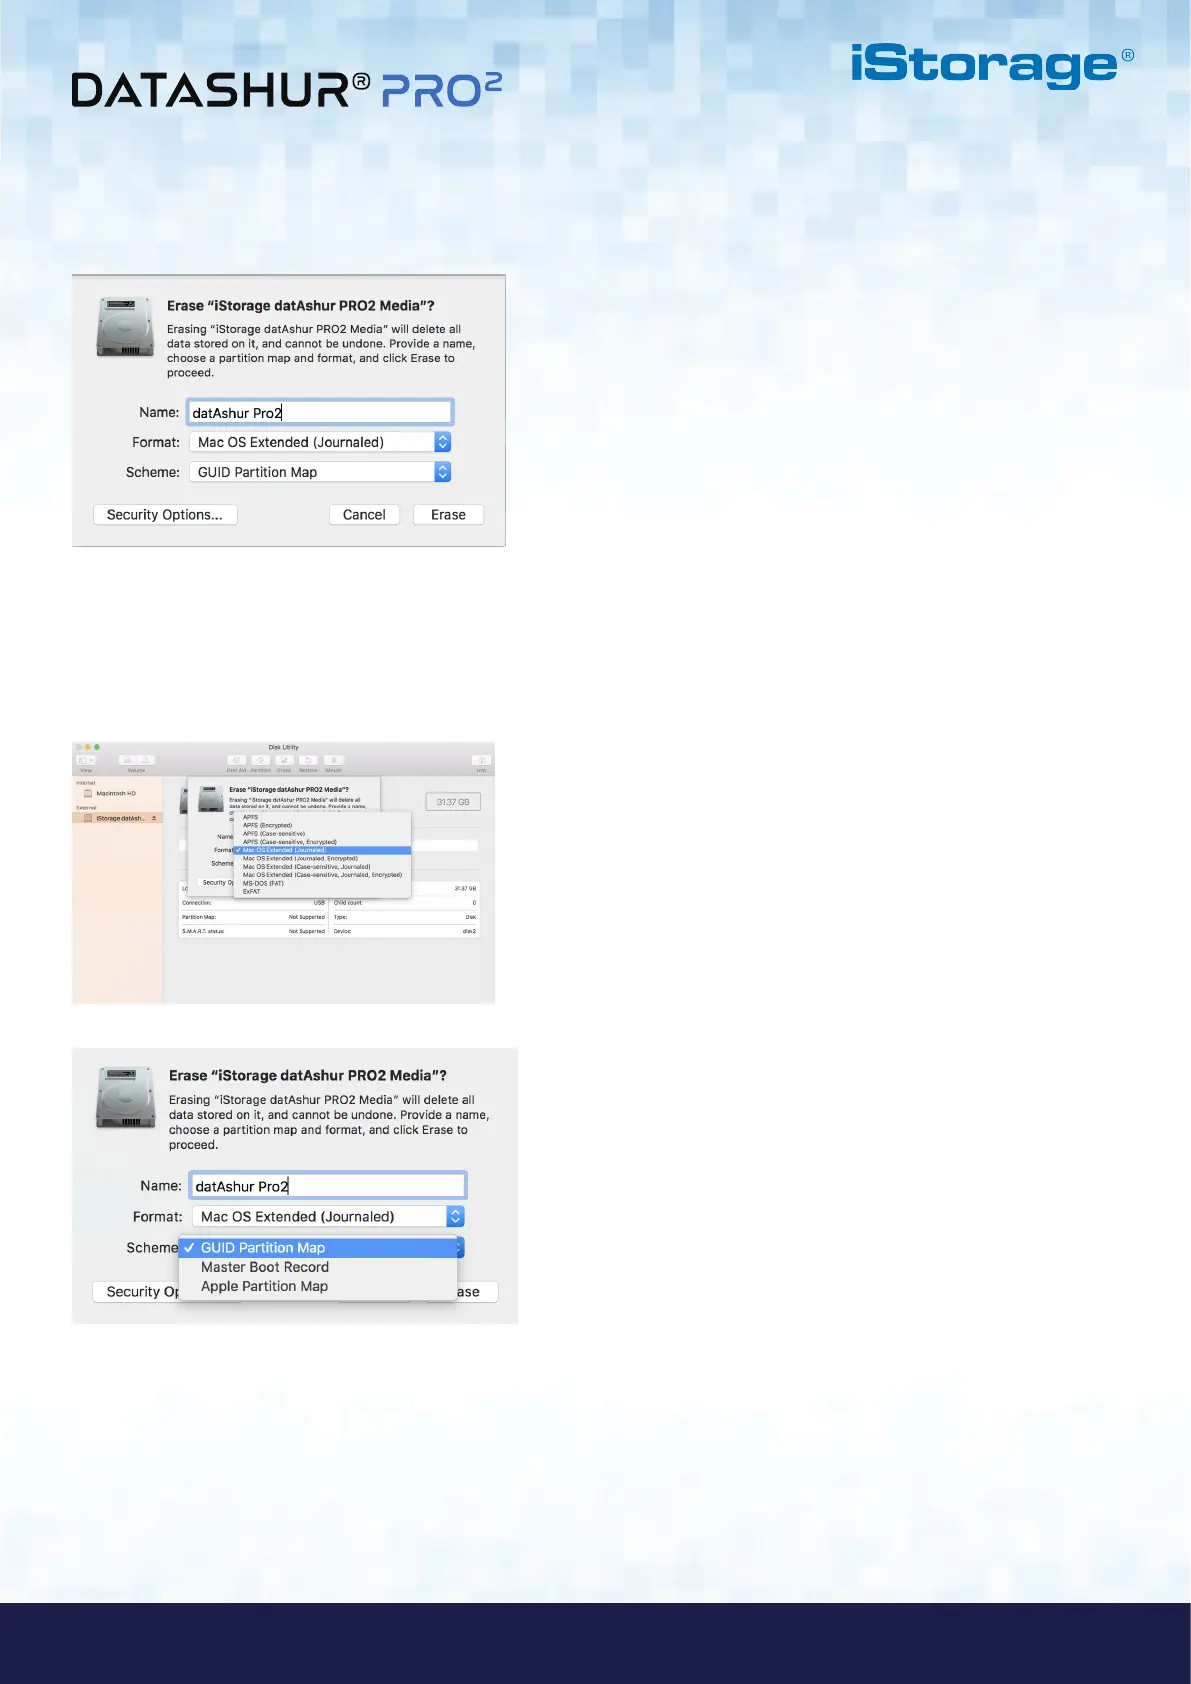The image size is (1191, 1684).
Task: Choose APFS in the Disk Utility format list
Action: coord(322,817)
